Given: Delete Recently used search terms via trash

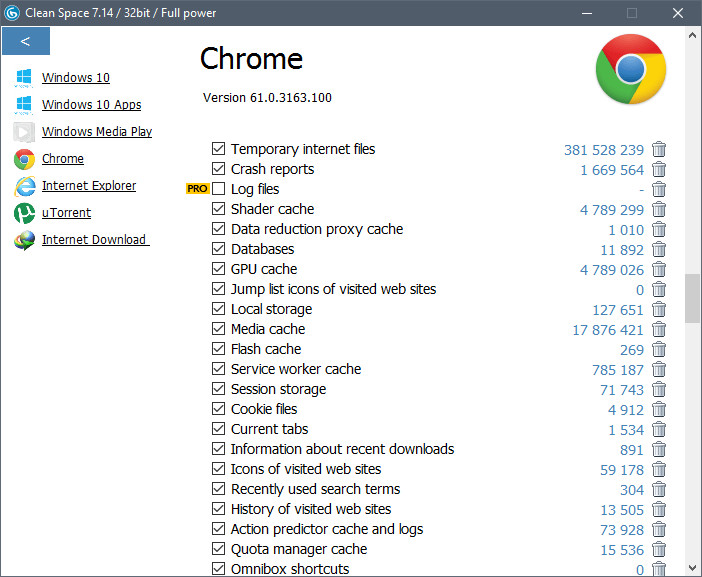Looking at the screenshot, I should coord(659,489).
